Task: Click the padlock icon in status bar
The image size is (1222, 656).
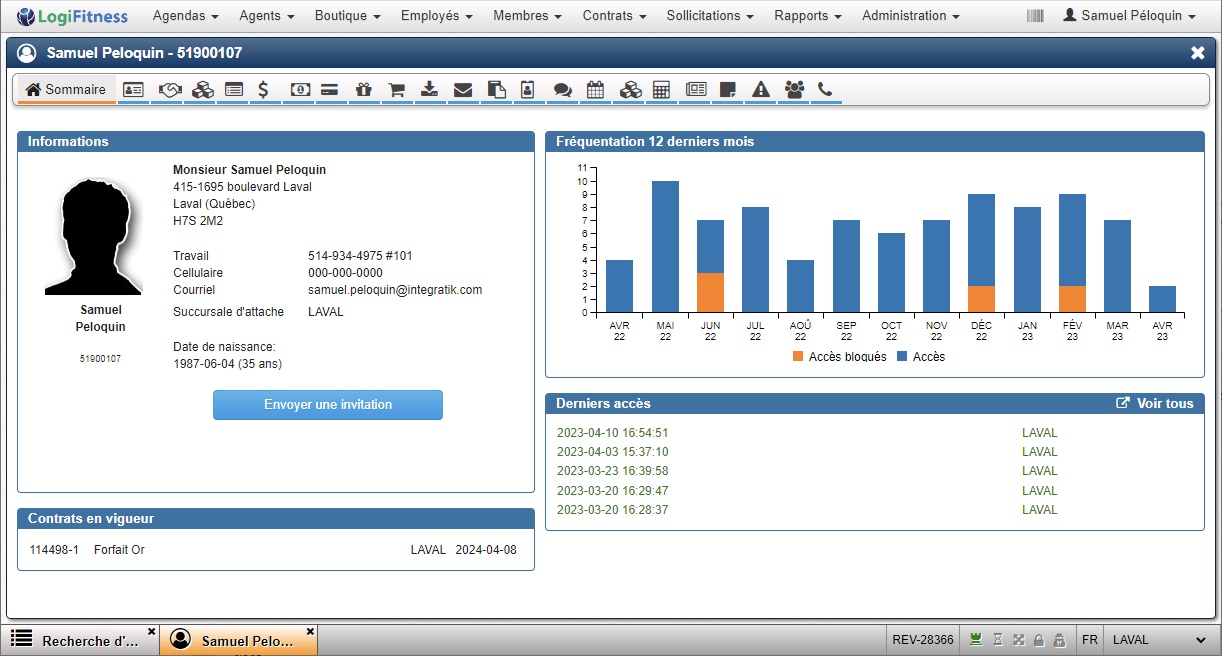Action: (1038, 640)
